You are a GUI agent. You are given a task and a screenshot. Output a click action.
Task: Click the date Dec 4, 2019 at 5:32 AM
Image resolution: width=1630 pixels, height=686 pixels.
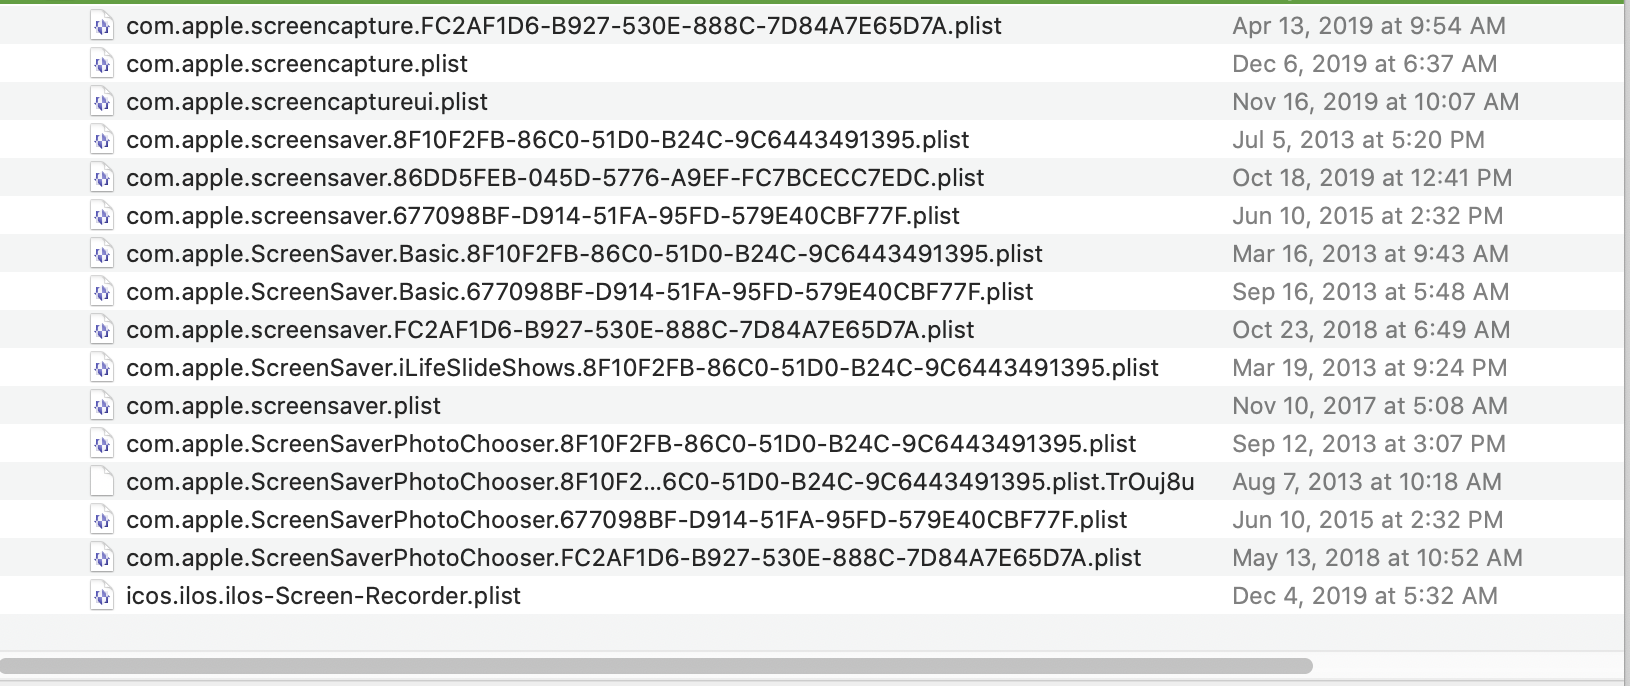pos(1364,596)
